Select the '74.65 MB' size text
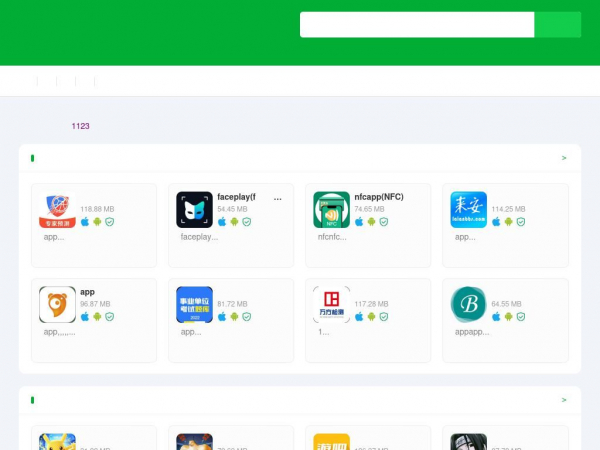 click(369, 209)
